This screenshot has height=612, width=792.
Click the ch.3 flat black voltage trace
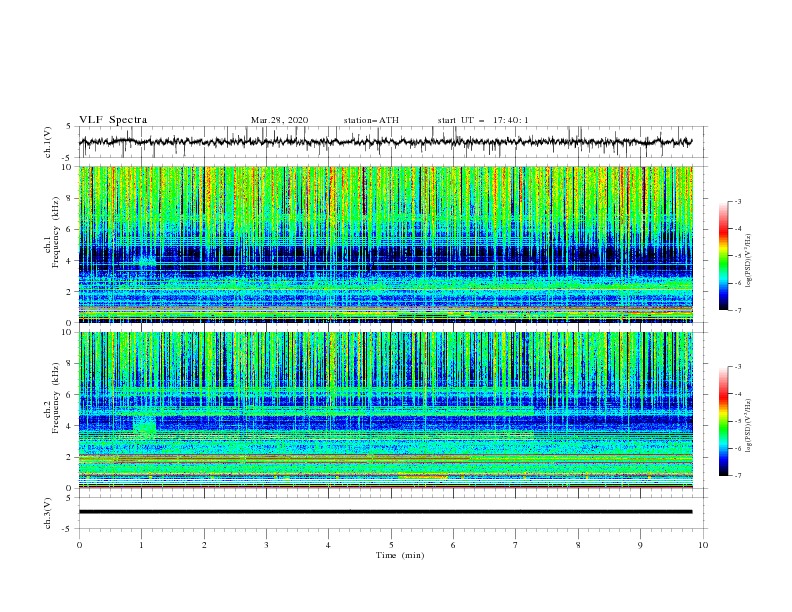[385, 512]
